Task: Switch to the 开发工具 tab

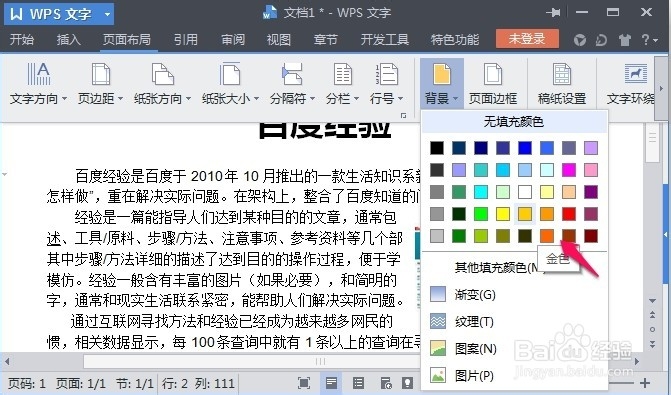Action: tap(384, 40)
